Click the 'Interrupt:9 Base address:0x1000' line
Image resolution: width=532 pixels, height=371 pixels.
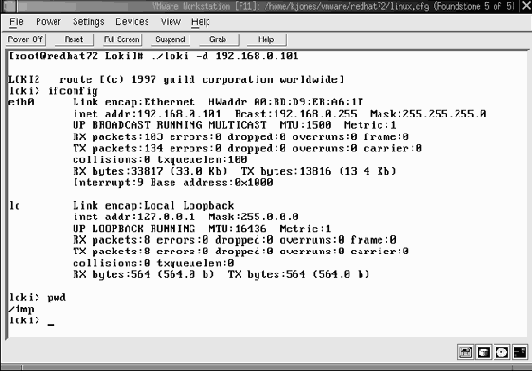[173, 183]
